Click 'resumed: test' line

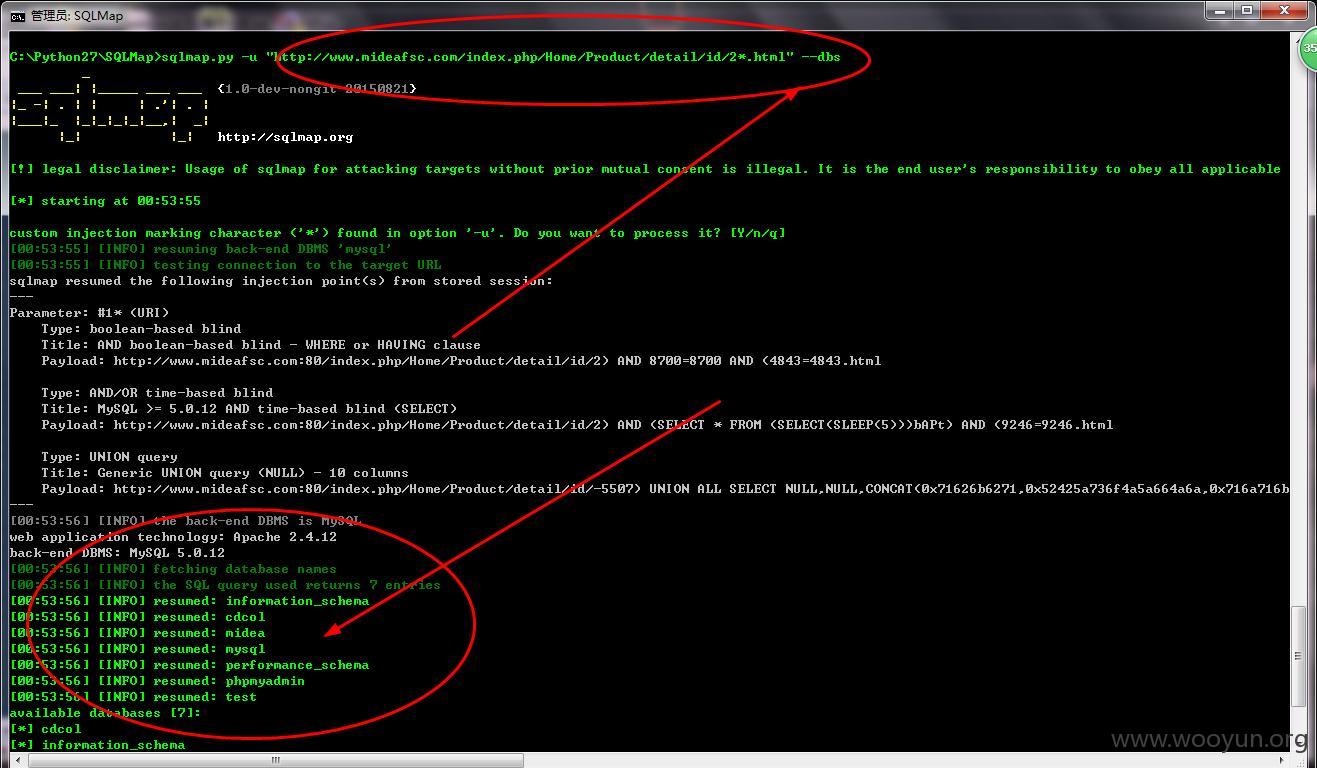[133, 697]
